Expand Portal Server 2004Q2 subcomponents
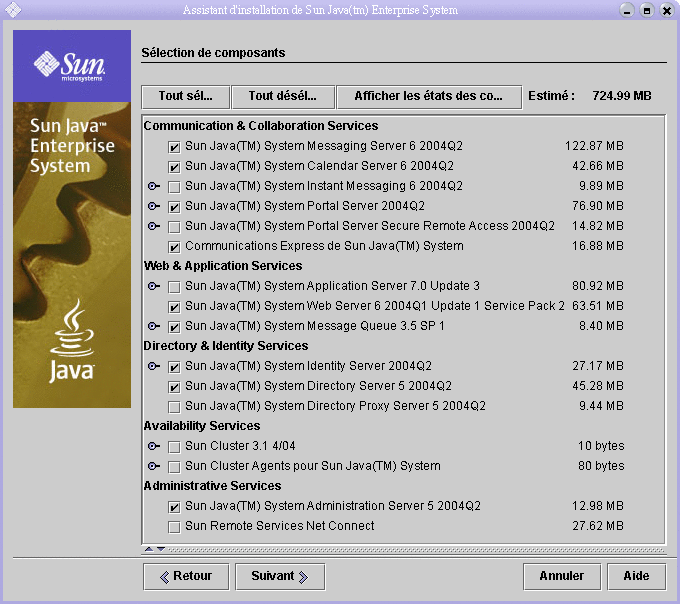This screenshot has width=680, height=604. (154, 206)
